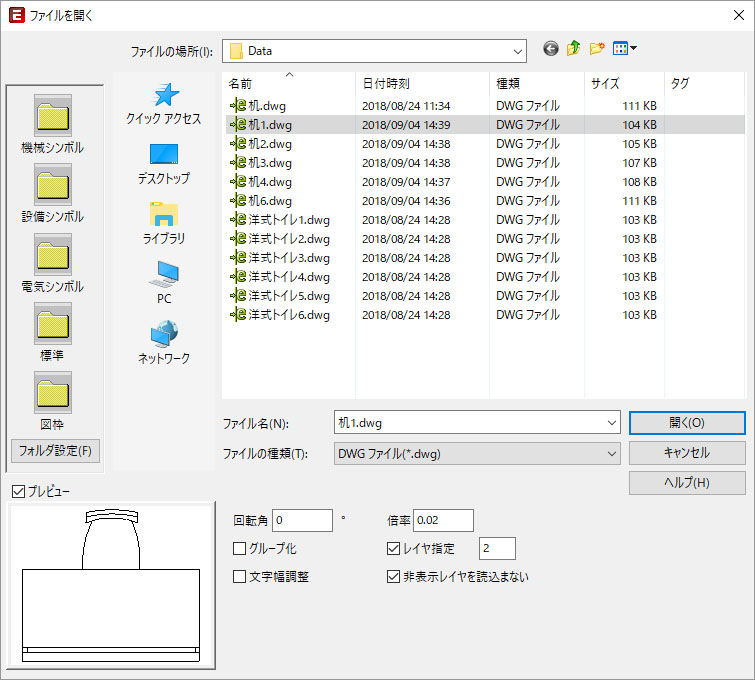The width and height of the screenshot is (755, 680).
Task: Open the ファイルの種類 dropdown
Action: coord(612,454)
